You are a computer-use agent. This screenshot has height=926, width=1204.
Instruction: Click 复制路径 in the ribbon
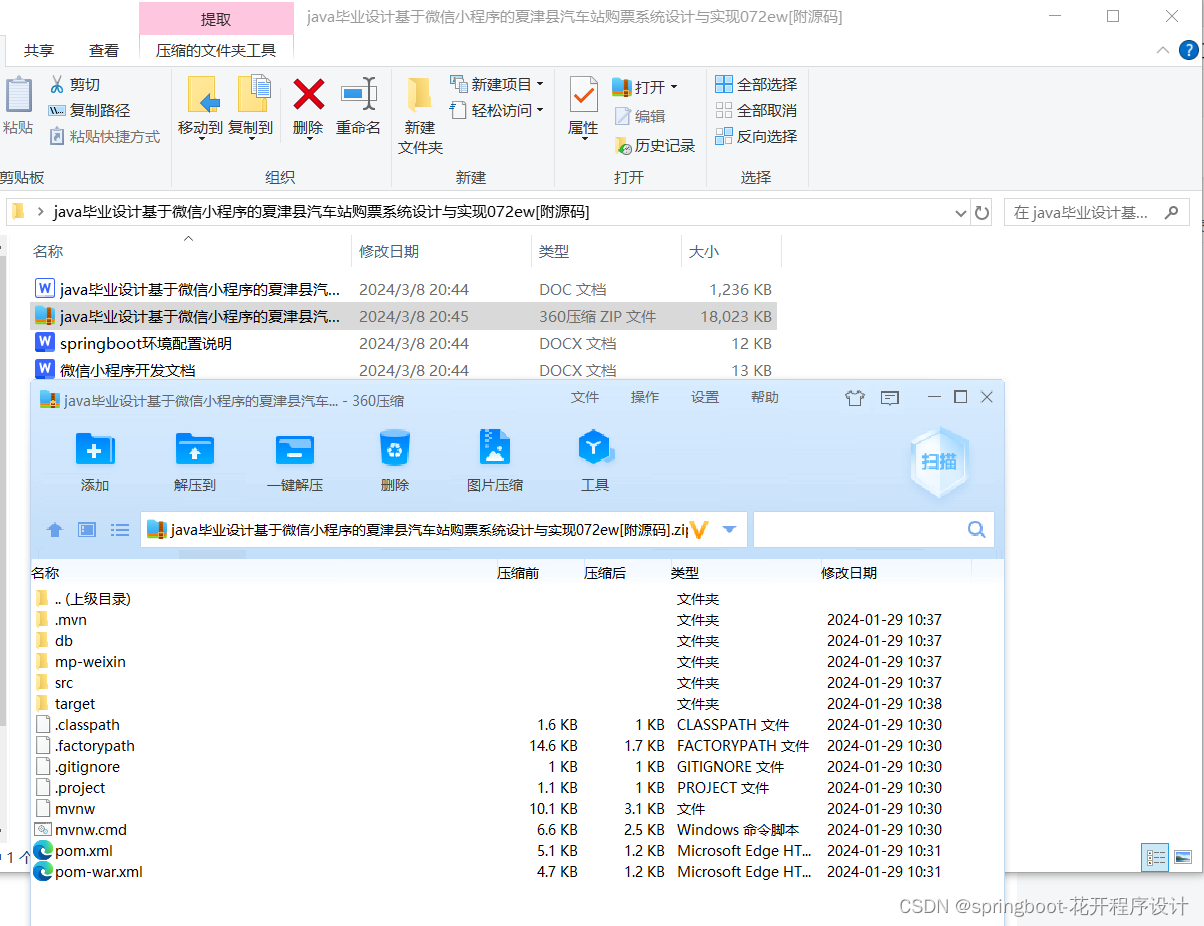click(89, 111)
